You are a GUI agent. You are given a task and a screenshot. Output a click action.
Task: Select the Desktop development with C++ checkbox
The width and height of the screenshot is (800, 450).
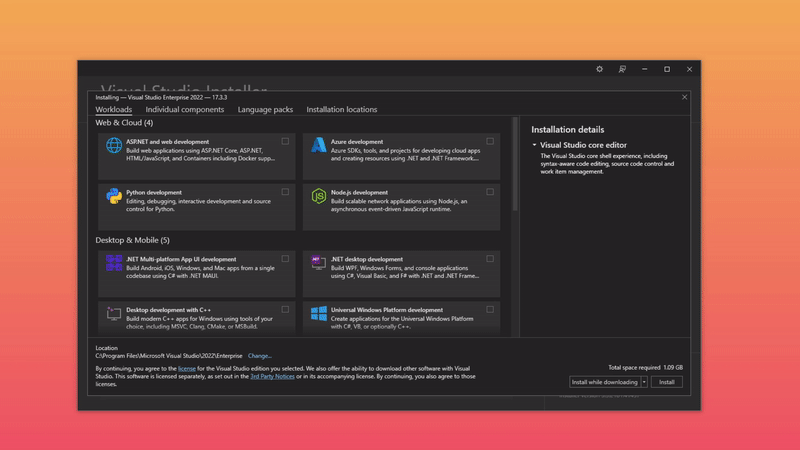coord(285,309)
